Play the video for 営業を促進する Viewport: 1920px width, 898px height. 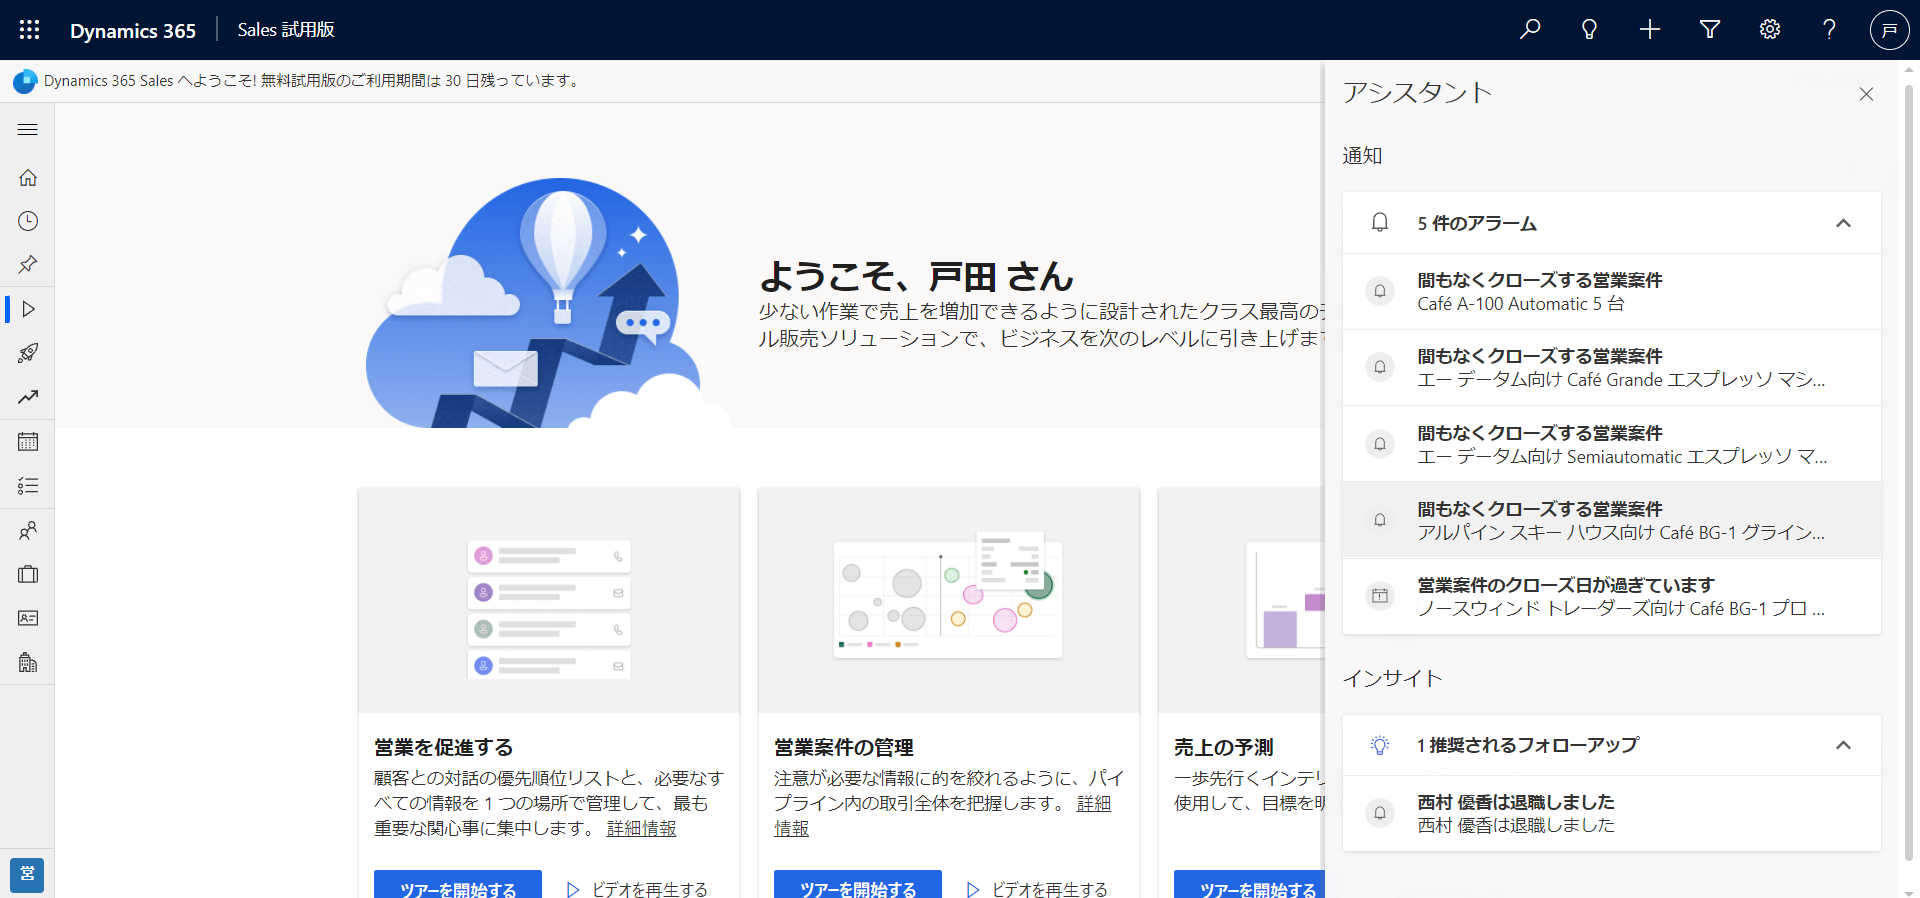coord(637,889)
